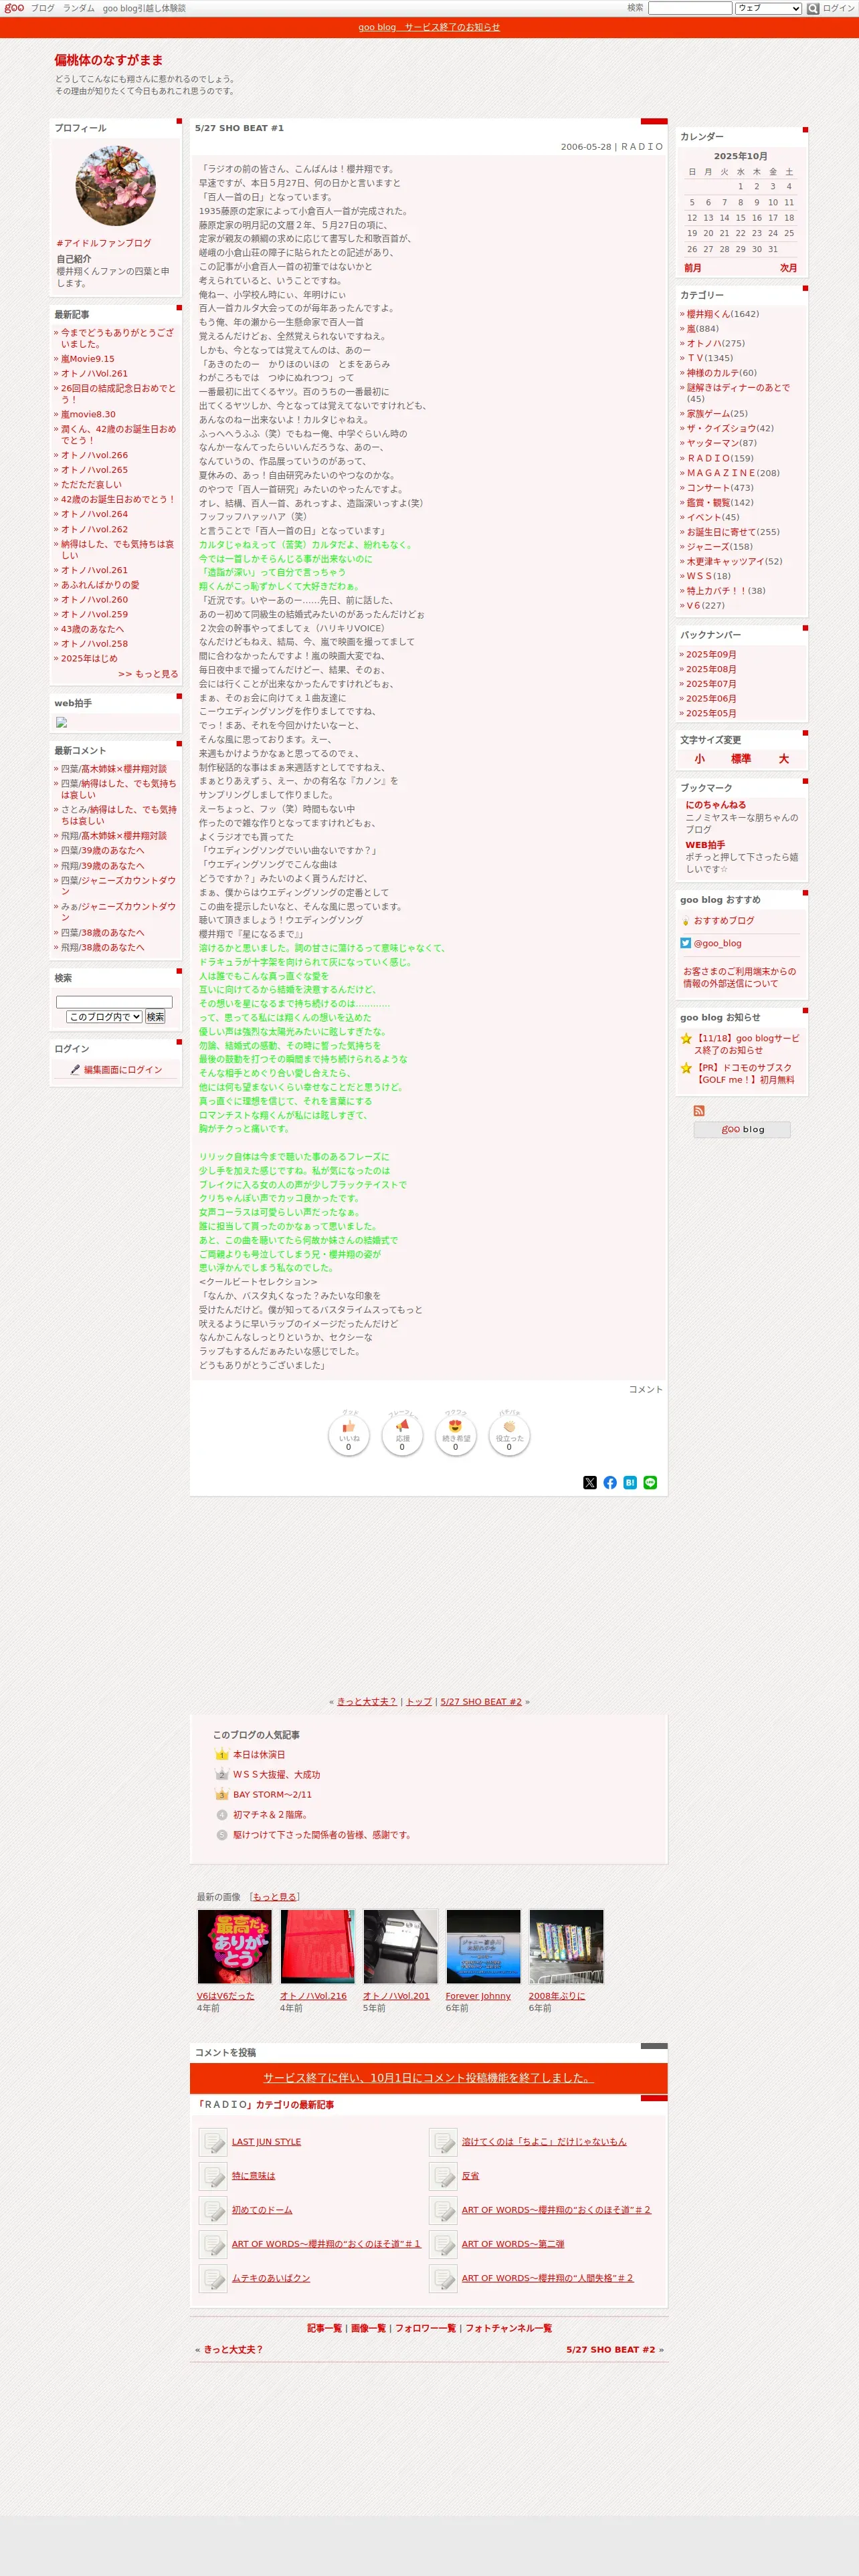This screenshot has width=859, height=2576.
Task: Set font size to 大
Action: click(x=784, y=759)
